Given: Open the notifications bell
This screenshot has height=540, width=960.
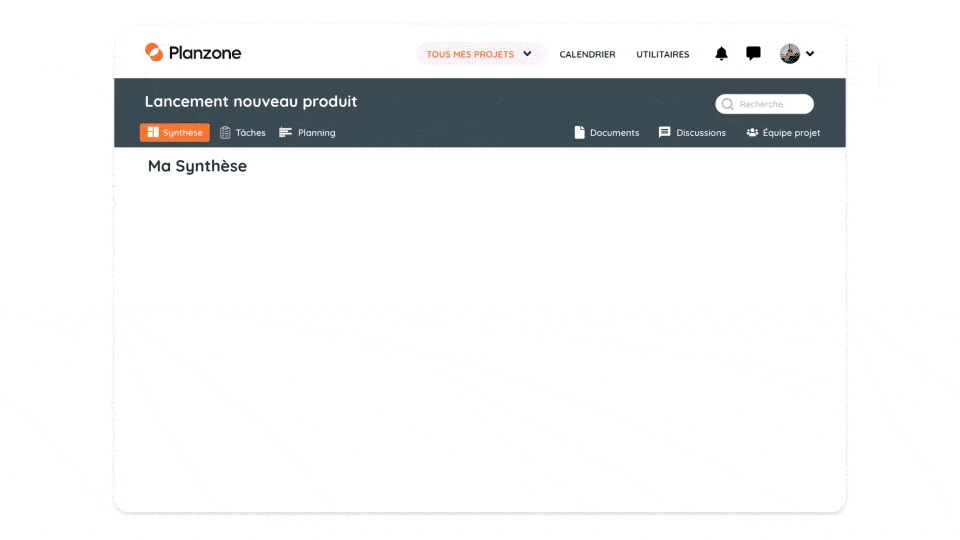Looking at the screenshot, I should click(721, 54).
